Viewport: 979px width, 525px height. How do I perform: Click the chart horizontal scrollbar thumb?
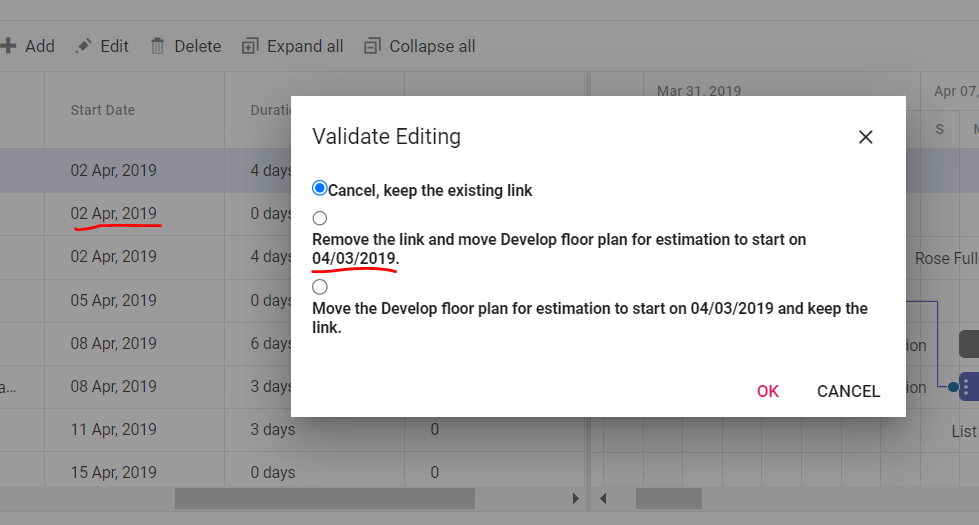(668, 498)
